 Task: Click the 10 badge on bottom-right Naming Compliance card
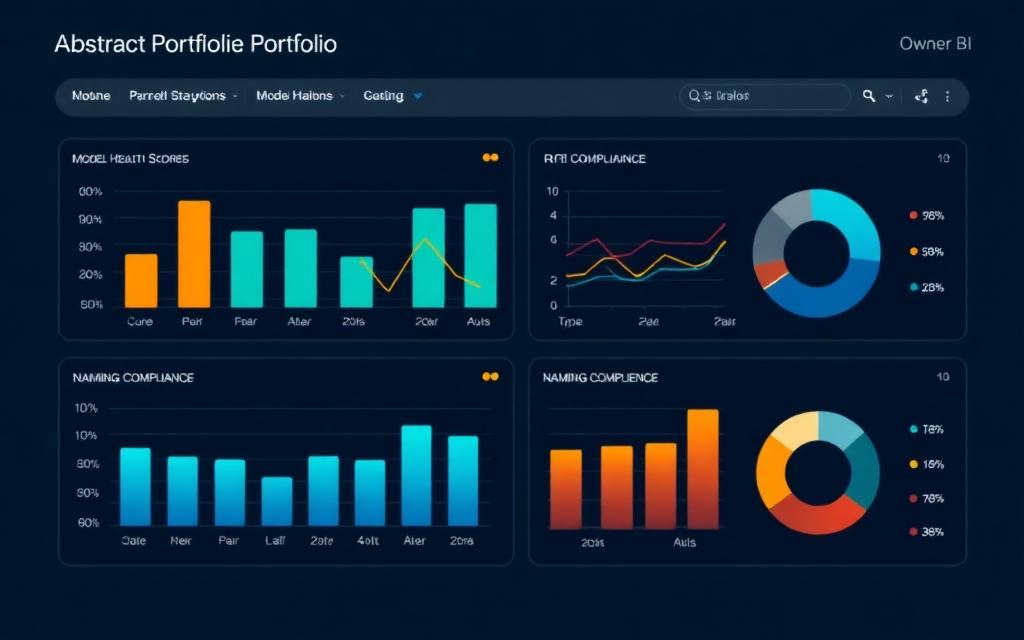pos(942,377)
